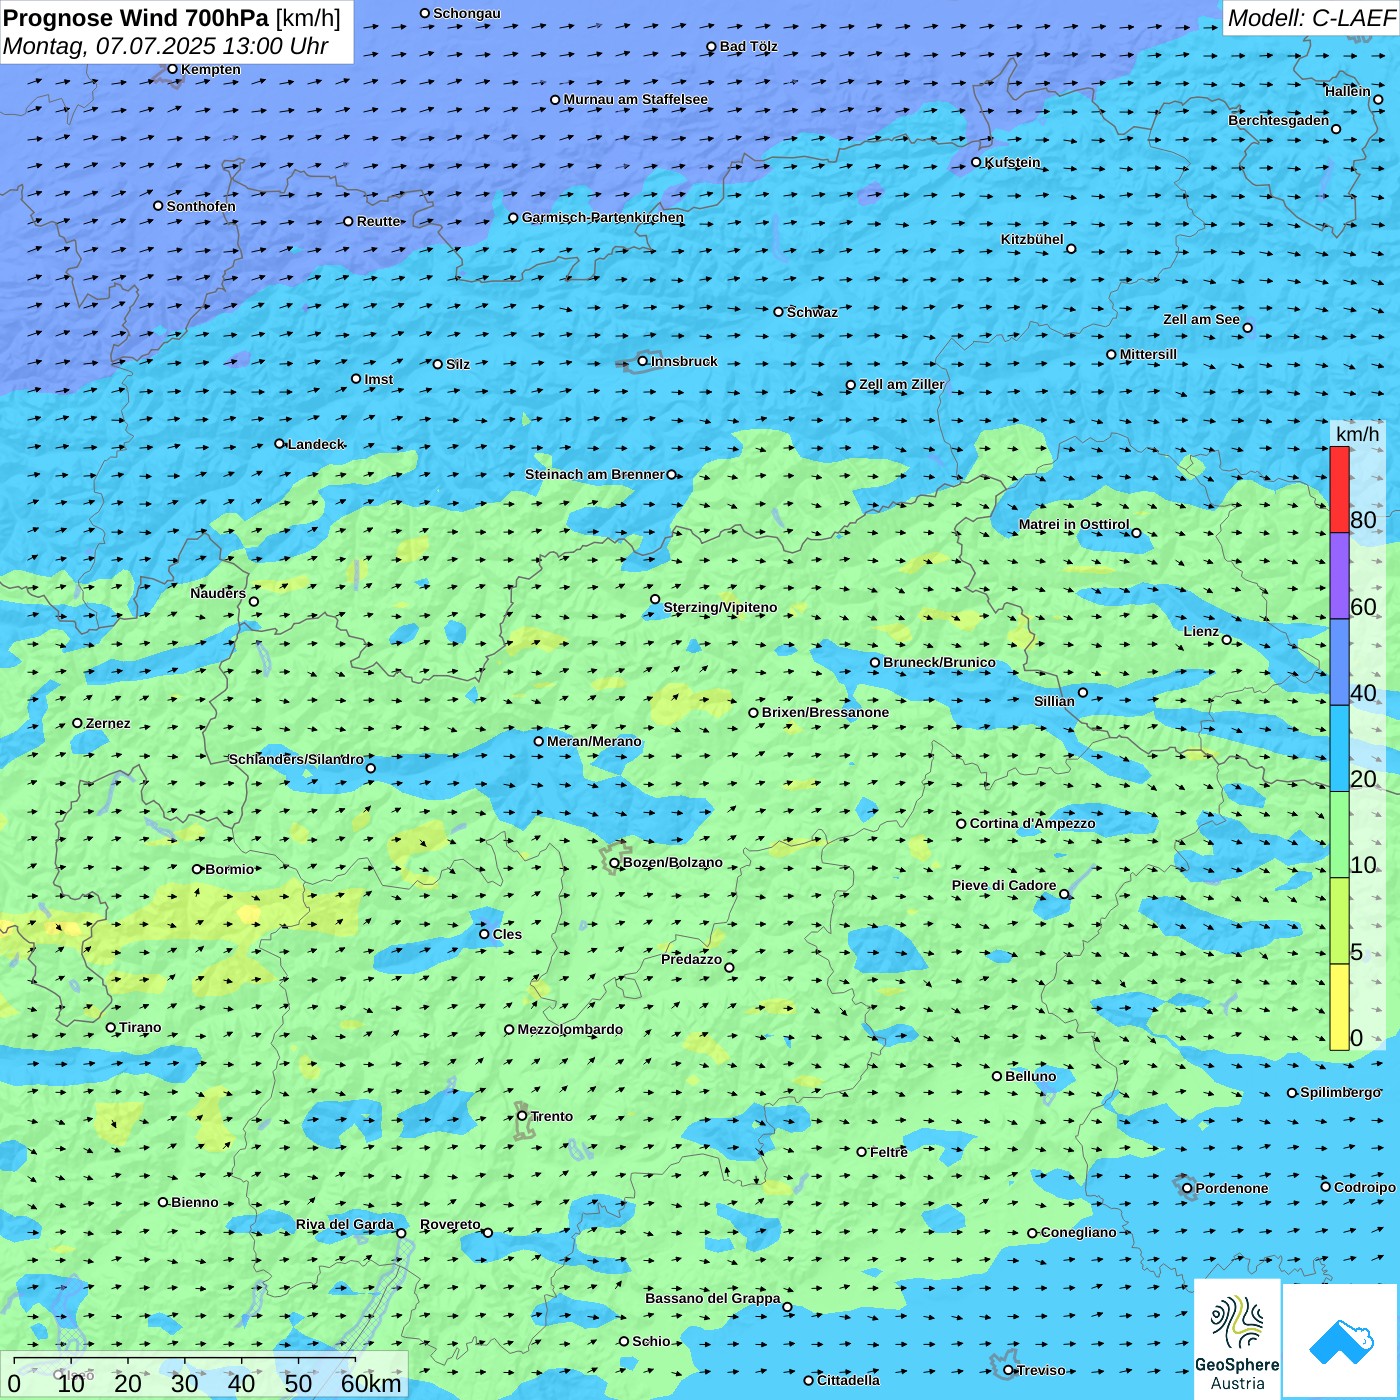1400x1400 pixels.
Task: Click the Treviso location marker
Action: tap(1009, 1370)
